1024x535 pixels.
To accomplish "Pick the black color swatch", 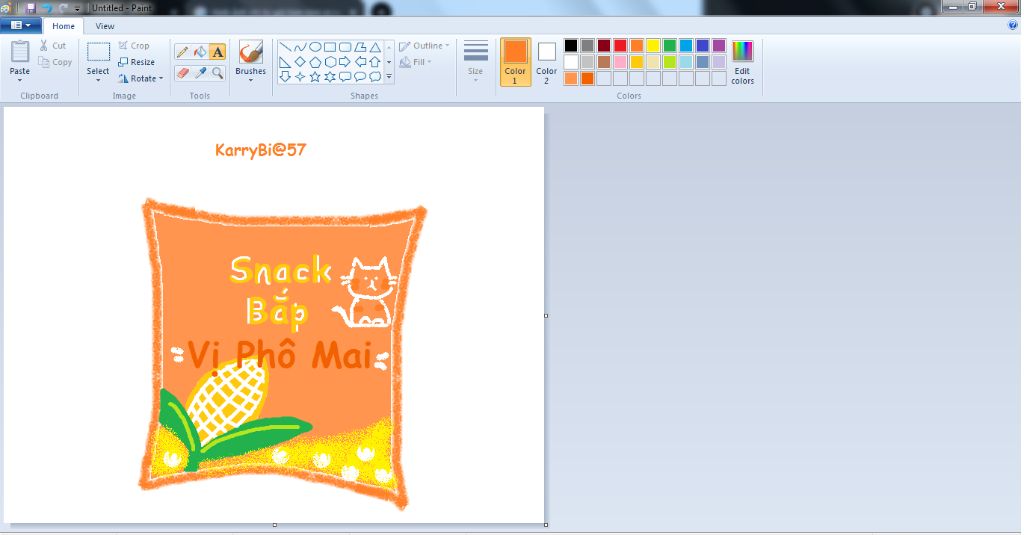I will click(571, 46).
